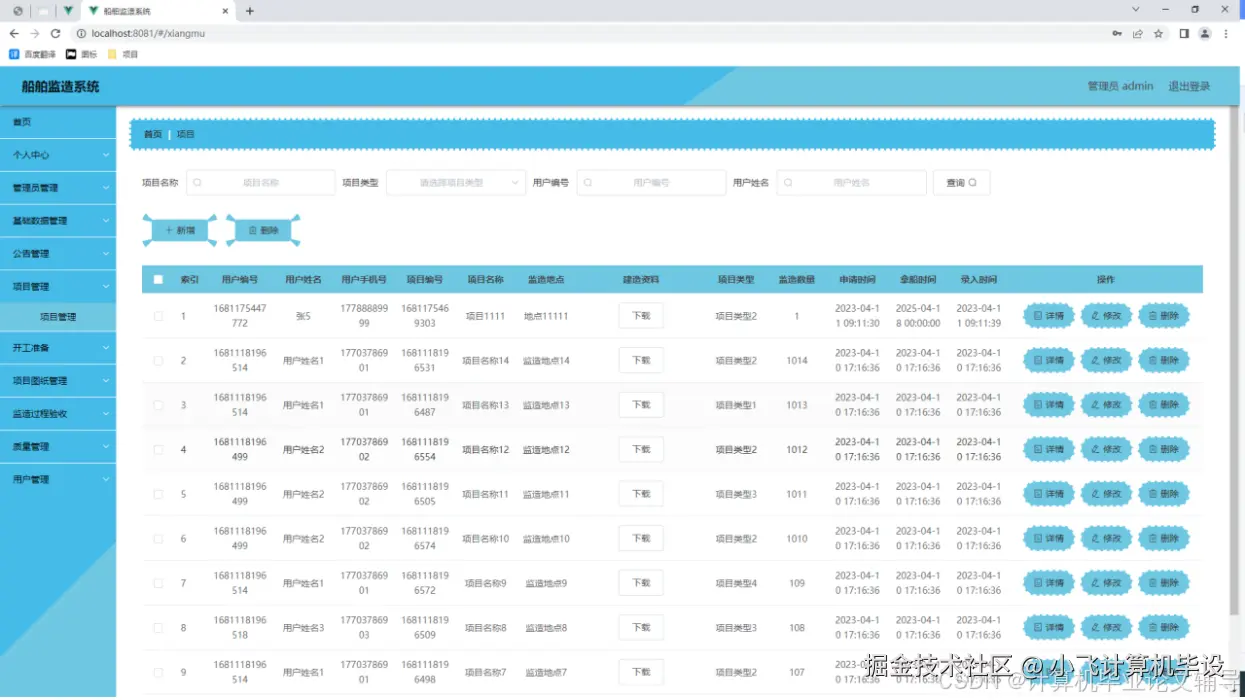Tick checkbox for row index 5
The width and height of the screenshot is (1245, 700).
click(158, 494)
